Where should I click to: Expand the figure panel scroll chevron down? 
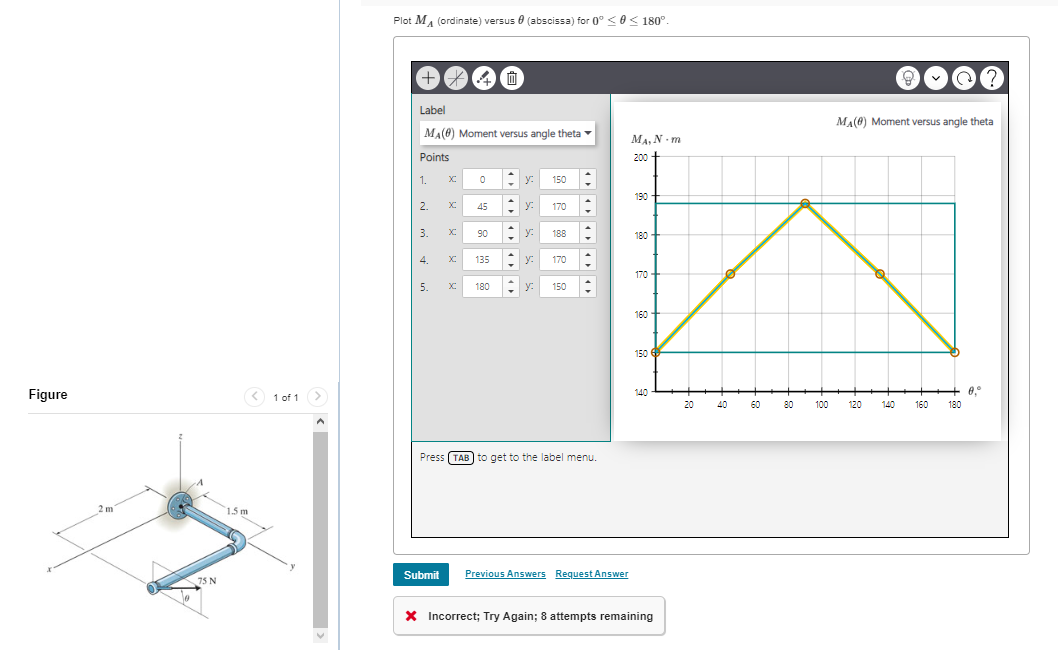point(320,634)
